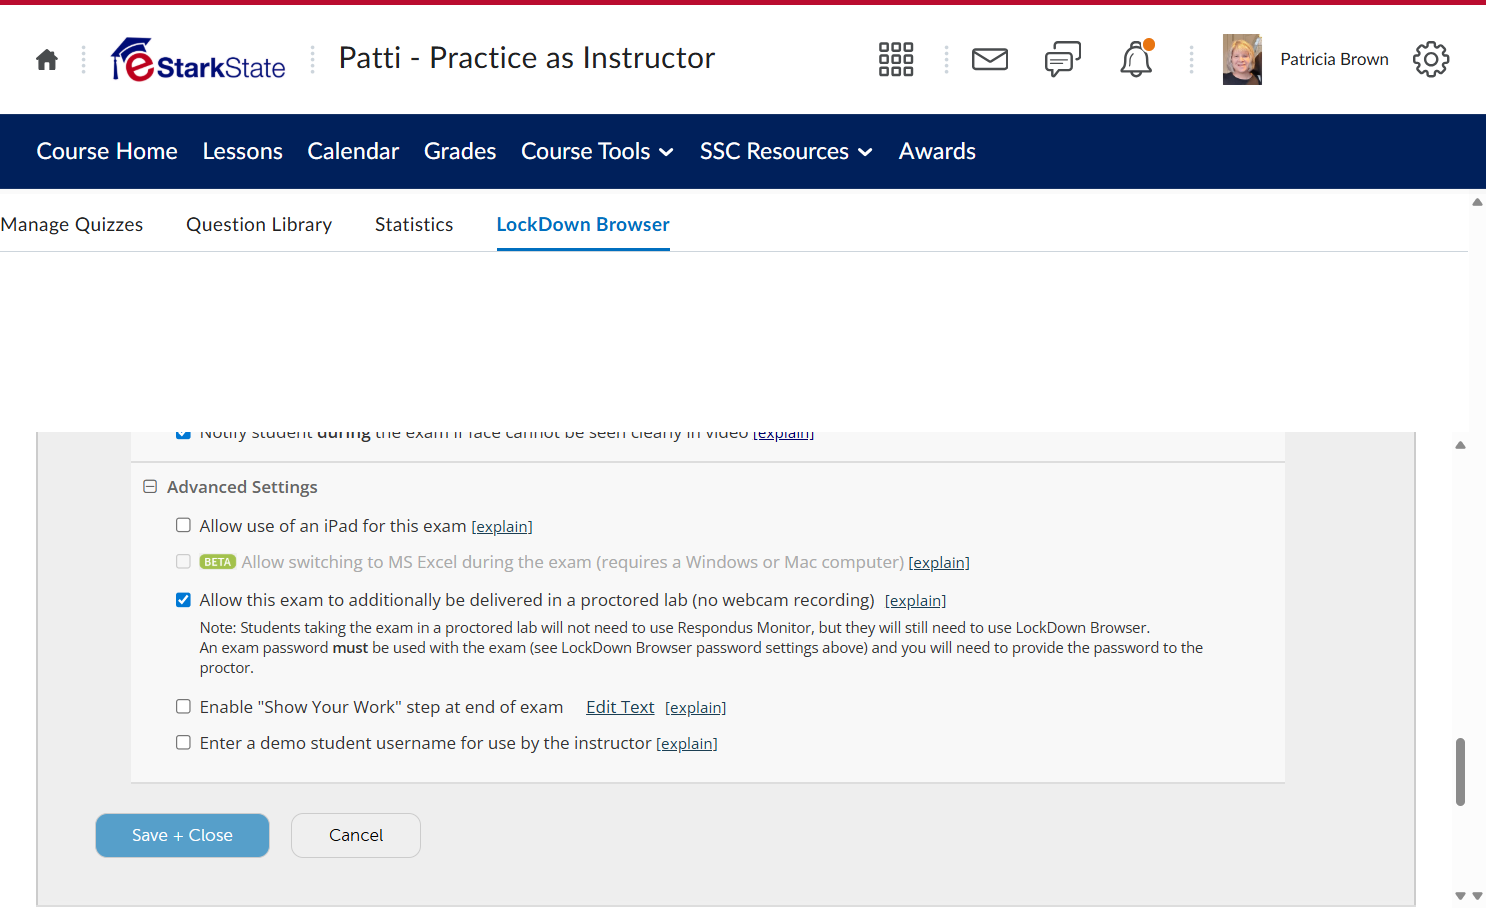Viewport: 1486px width, 909px height.
Task: Enable allow use of an iPad checkbox
Action: [x=183, y=525]
